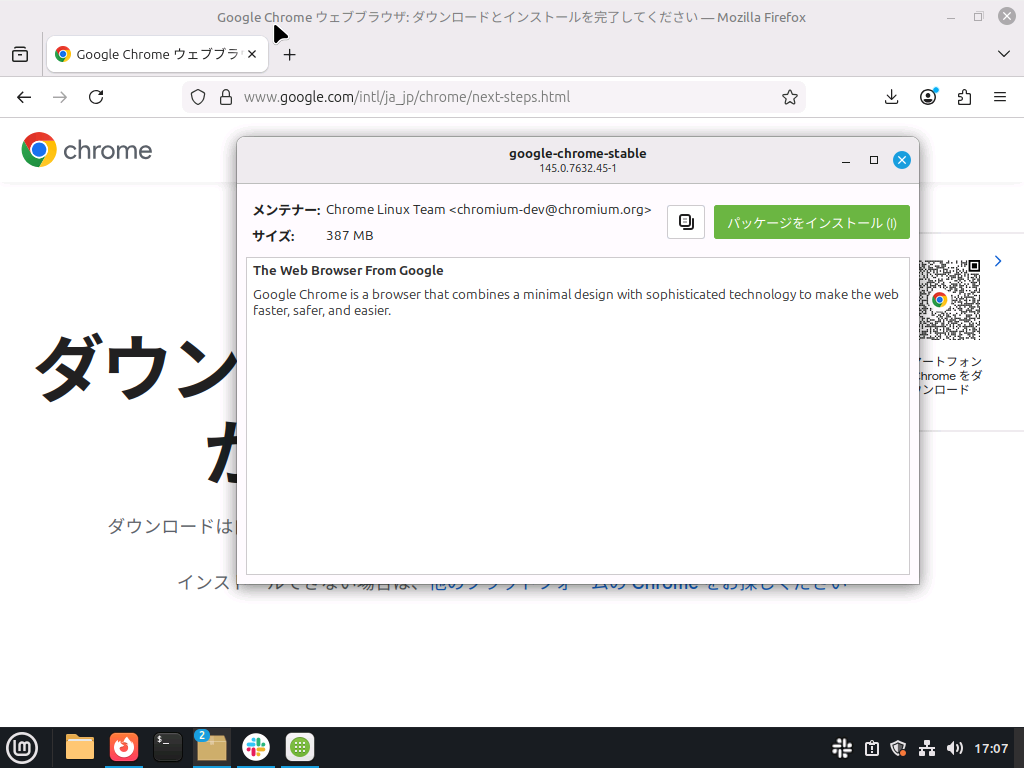The height and width of the screenshot is (768, 1024).
Task: Open the Firefox hamburger application menu
Action: 999,97
